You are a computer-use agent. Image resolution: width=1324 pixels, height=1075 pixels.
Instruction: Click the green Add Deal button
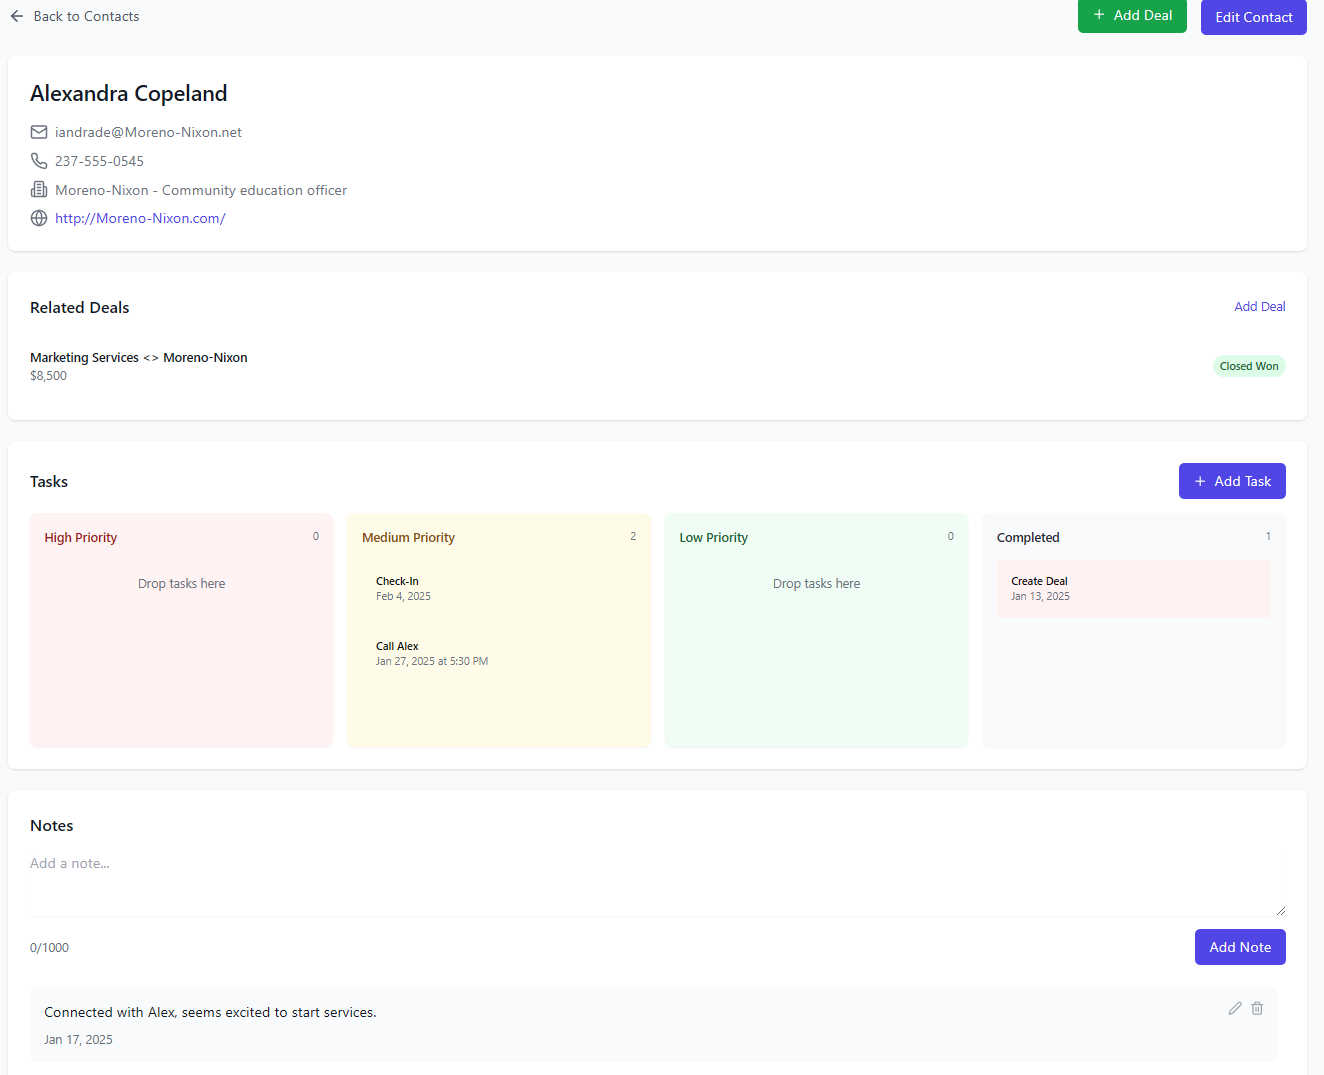coord(1132,15)
